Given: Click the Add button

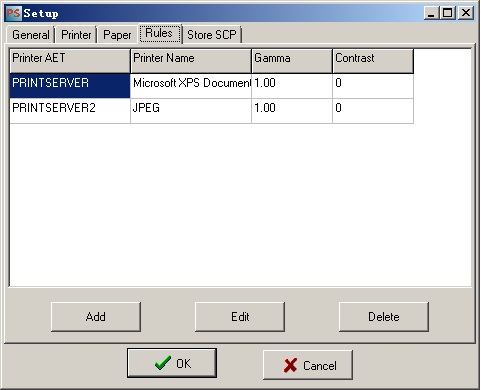Looking at the screenshot, I should (96, 317).
